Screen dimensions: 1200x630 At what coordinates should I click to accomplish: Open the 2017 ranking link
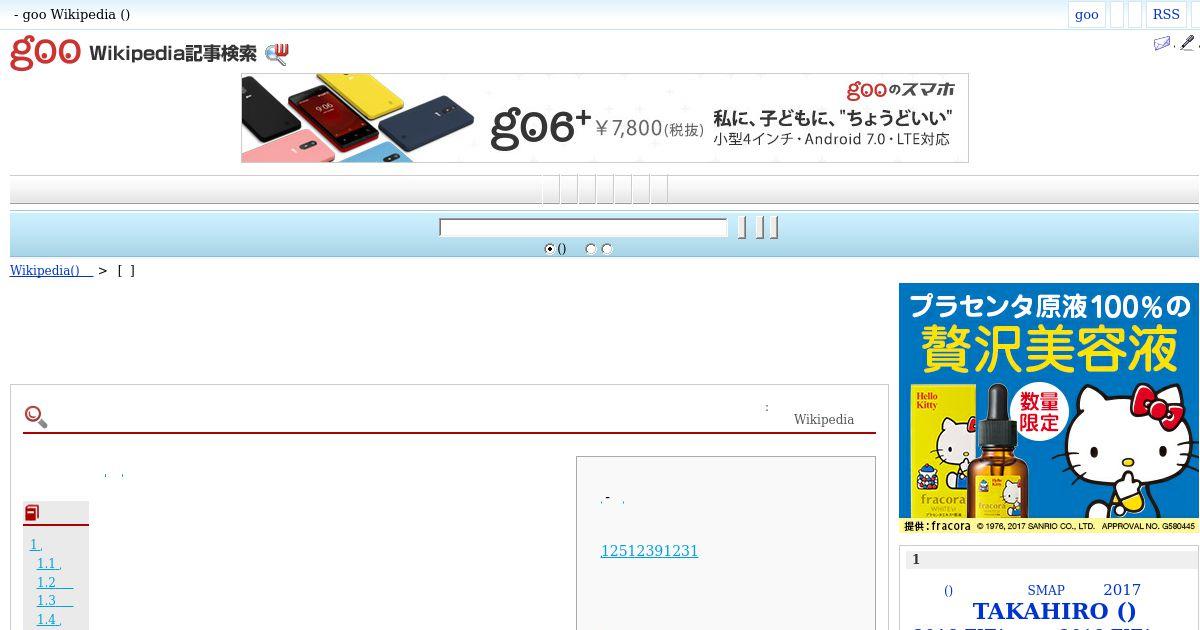point(1122,590)
